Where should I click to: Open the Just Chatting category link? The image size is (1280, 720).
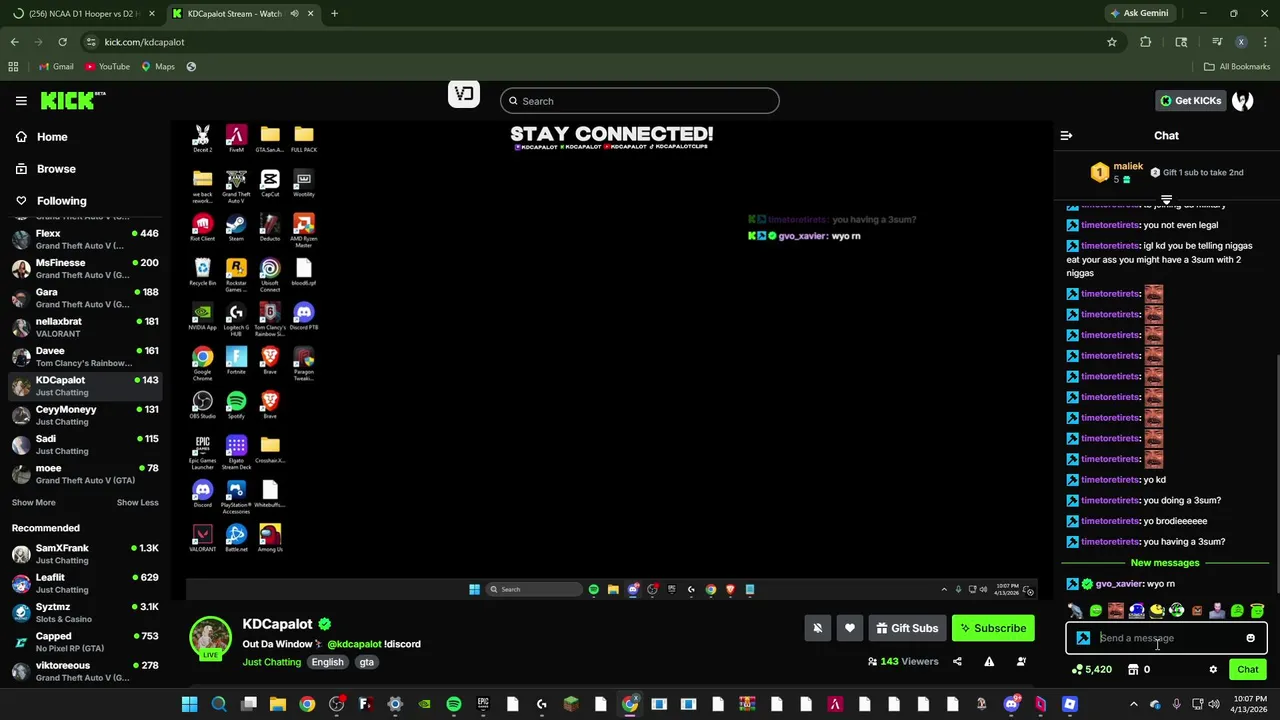coord(271,662)
